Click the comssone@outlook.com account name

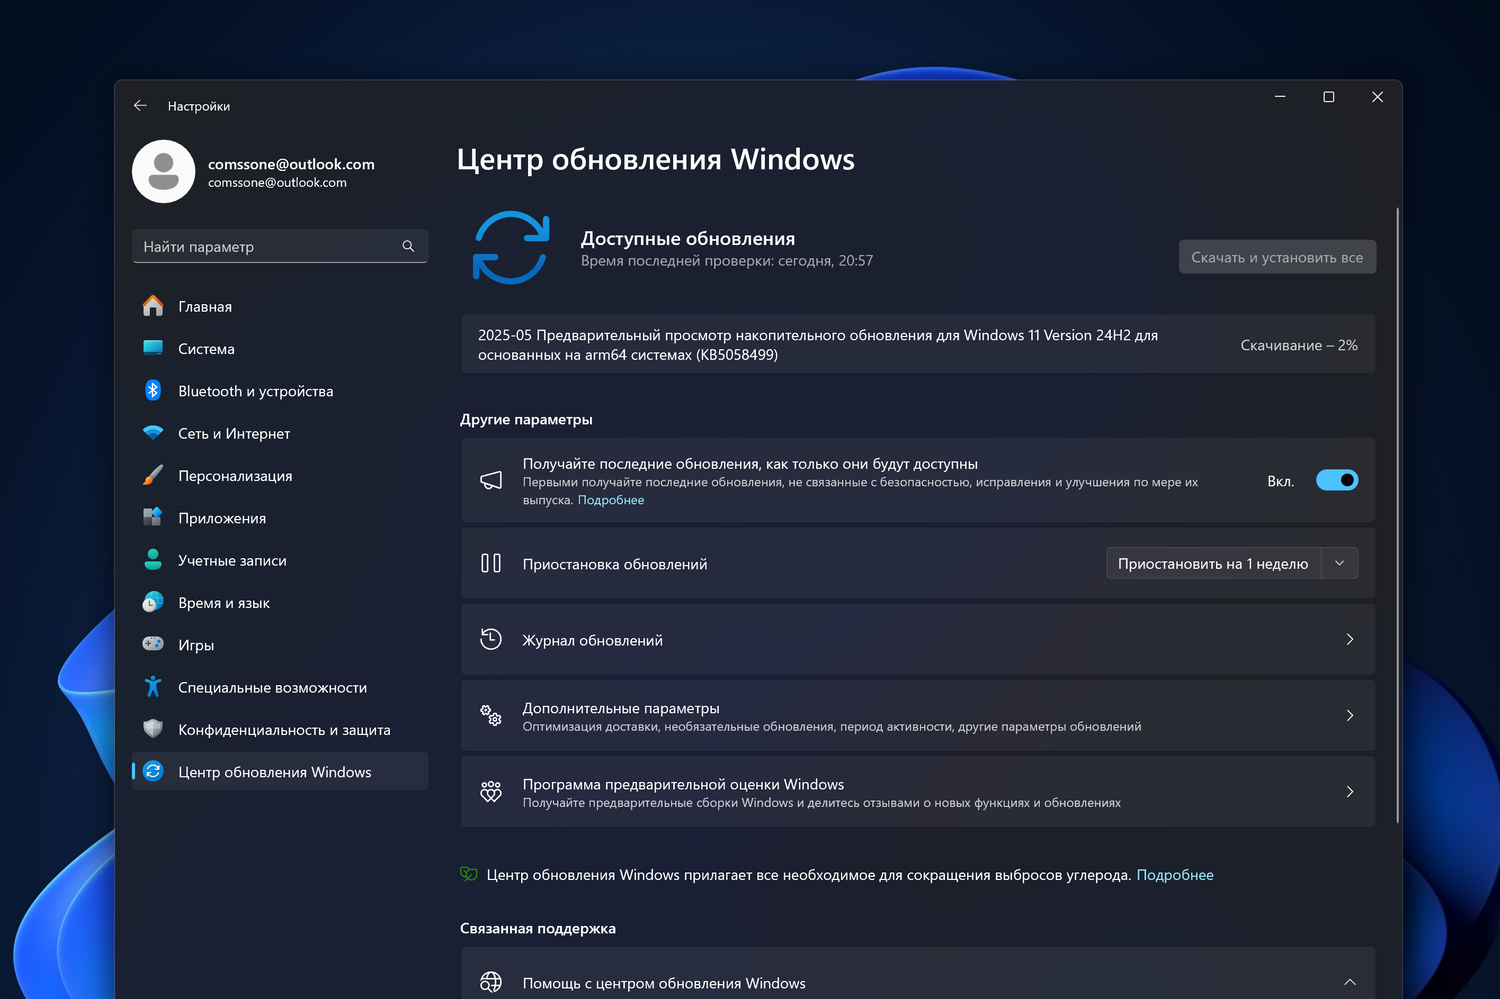tap(291, 164)
